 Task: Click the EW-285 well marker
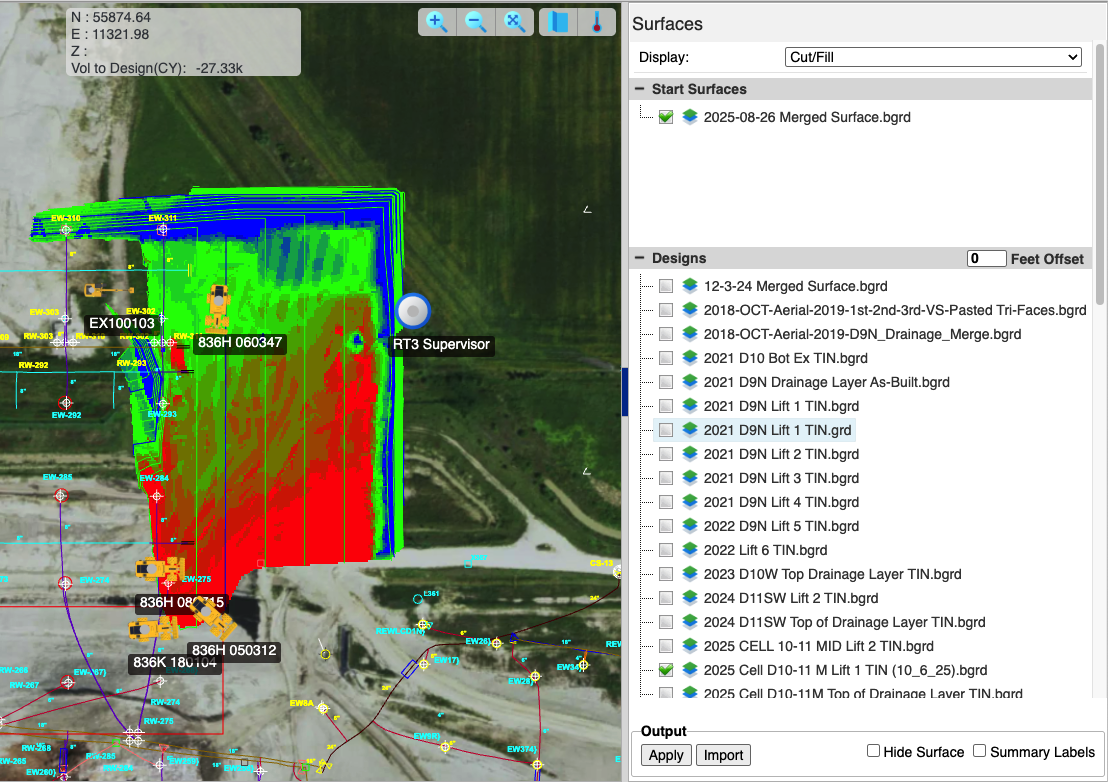point(61,496)
